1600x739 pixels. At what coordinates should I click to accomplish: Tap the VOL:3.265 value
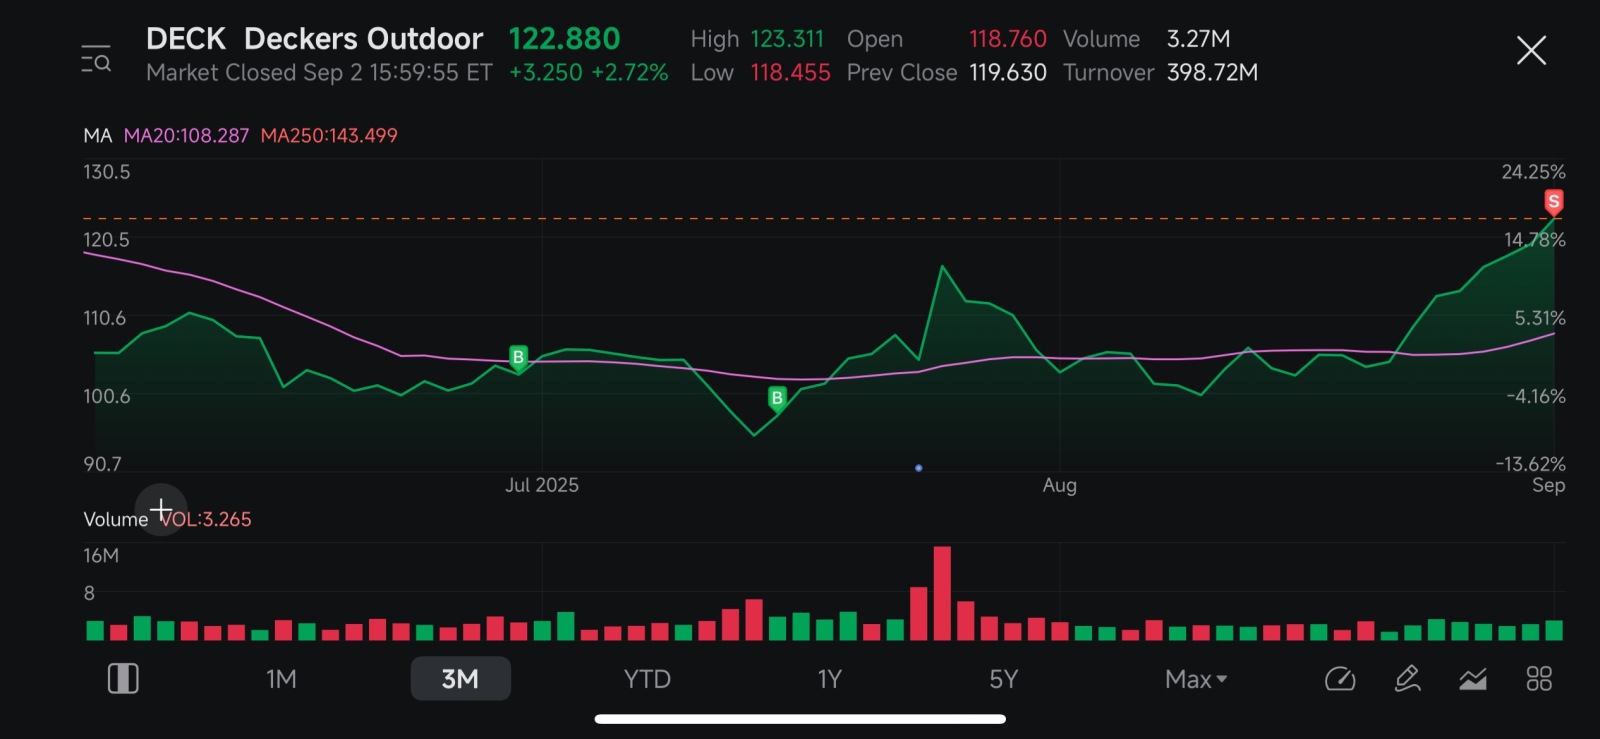(x=207, y=520)
